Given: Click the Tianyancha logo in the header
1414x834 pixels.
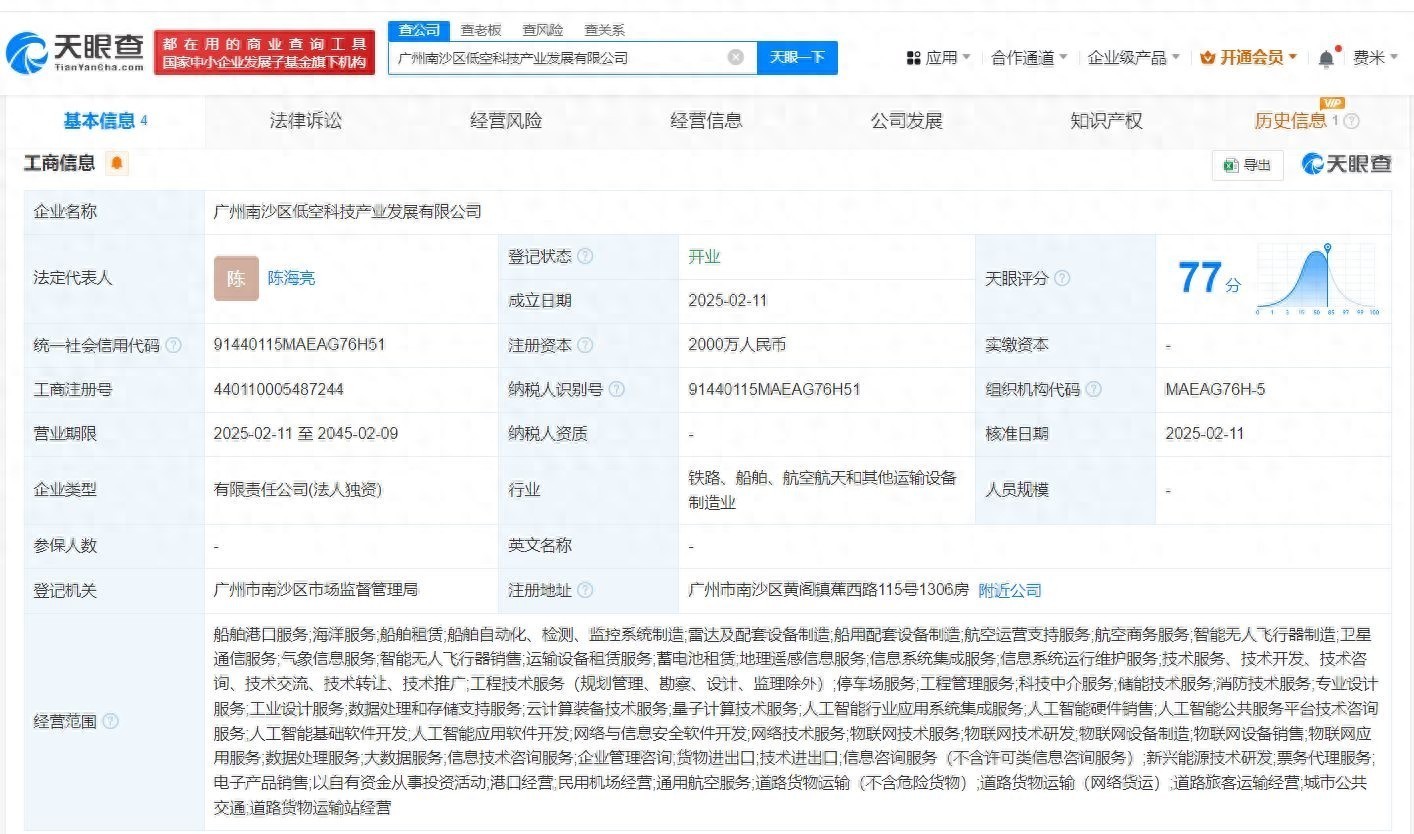Looking at the screenshot, I should click(x=76, y=52).
